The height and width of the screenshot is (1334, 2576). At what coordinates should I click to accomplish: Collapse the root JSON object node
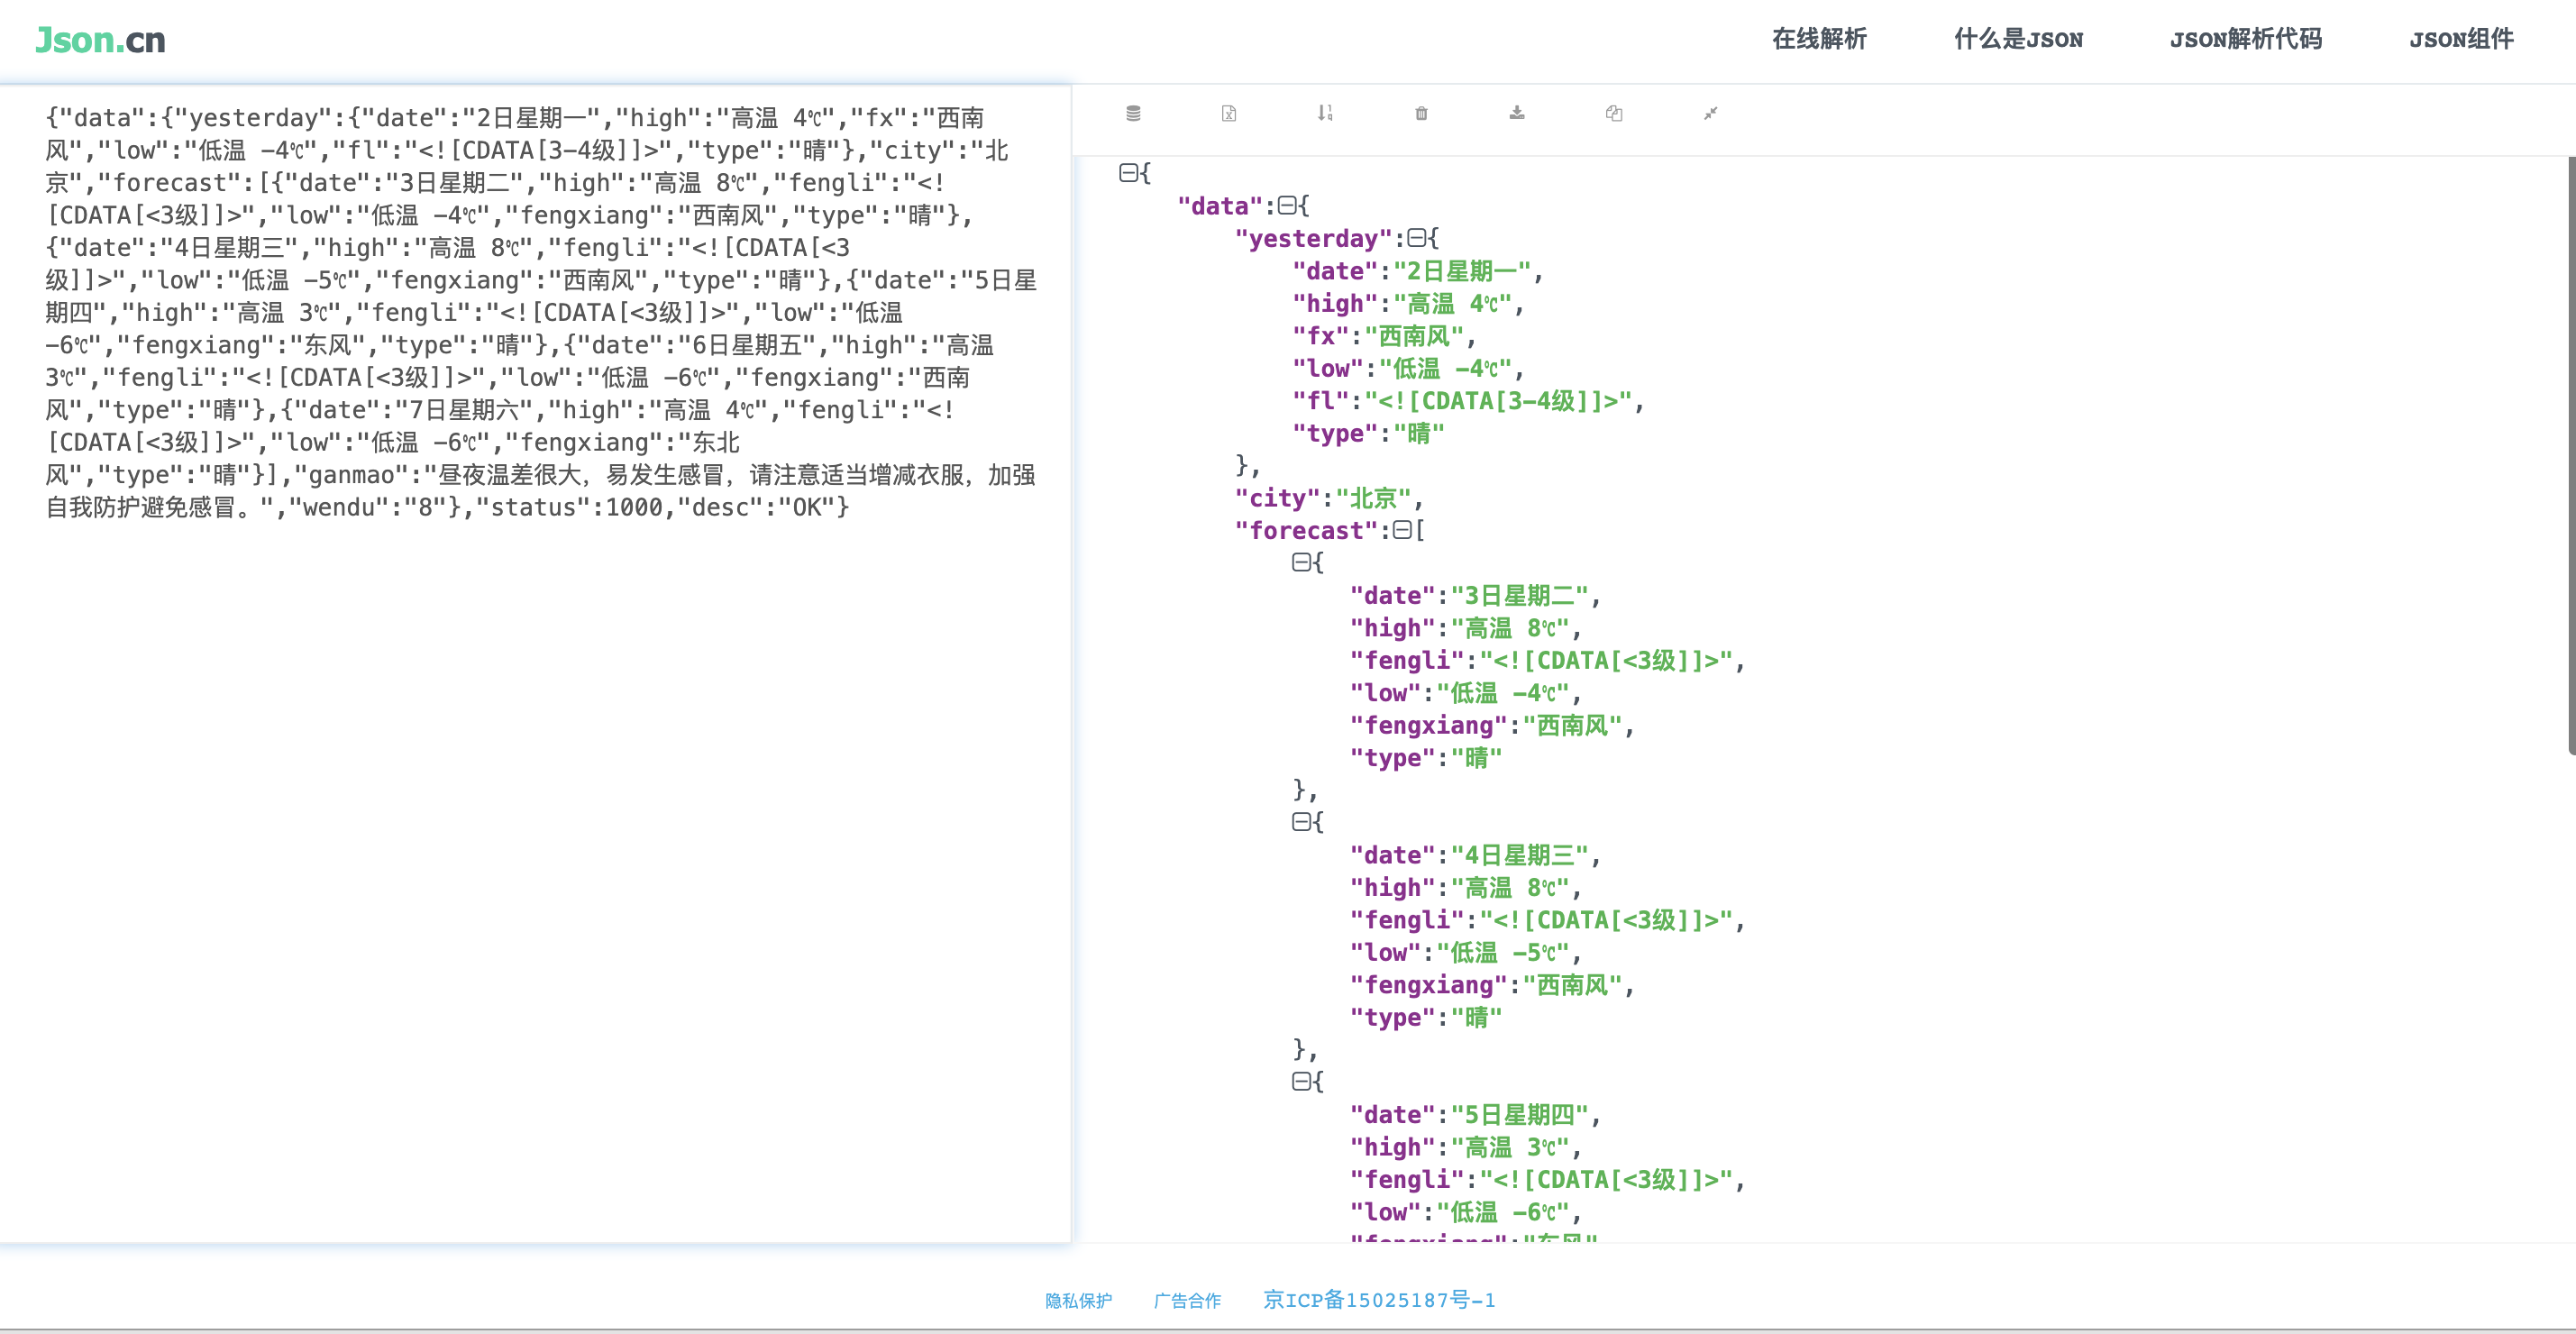coord(1128,173)
